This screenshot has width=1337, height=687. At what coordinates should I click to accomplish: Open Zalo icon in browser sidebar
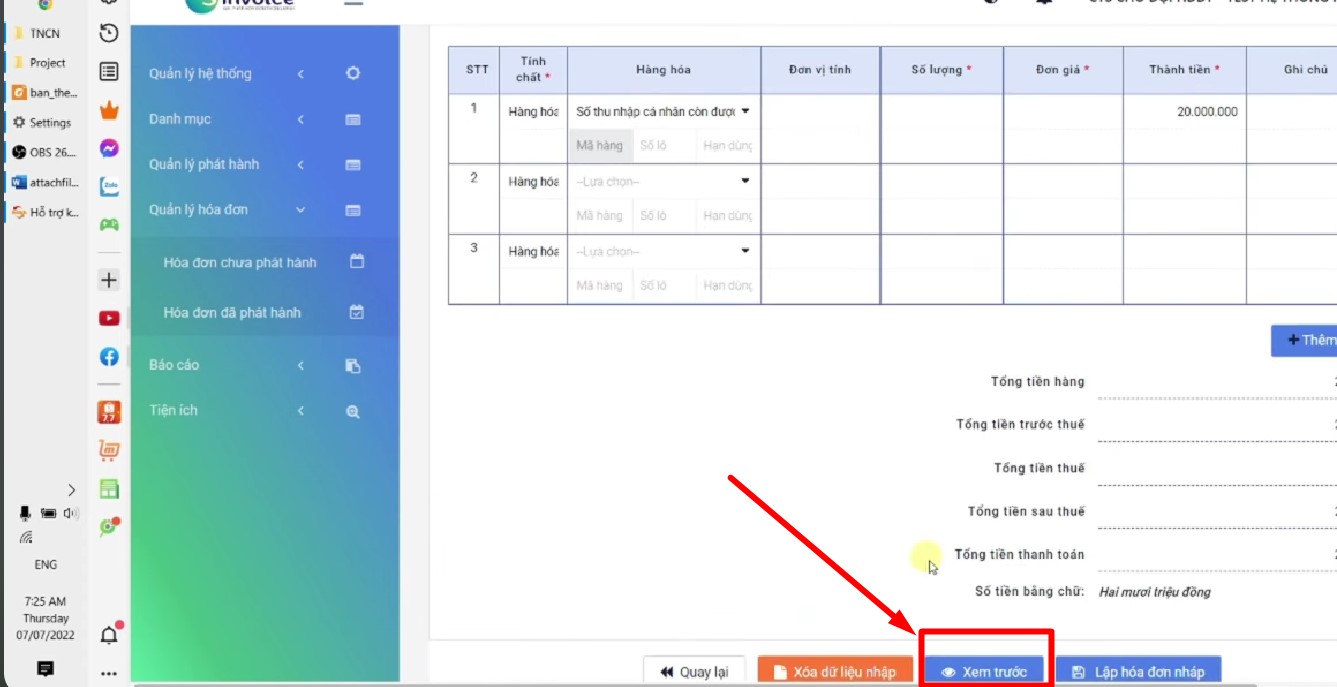click(x=109, y=187)
